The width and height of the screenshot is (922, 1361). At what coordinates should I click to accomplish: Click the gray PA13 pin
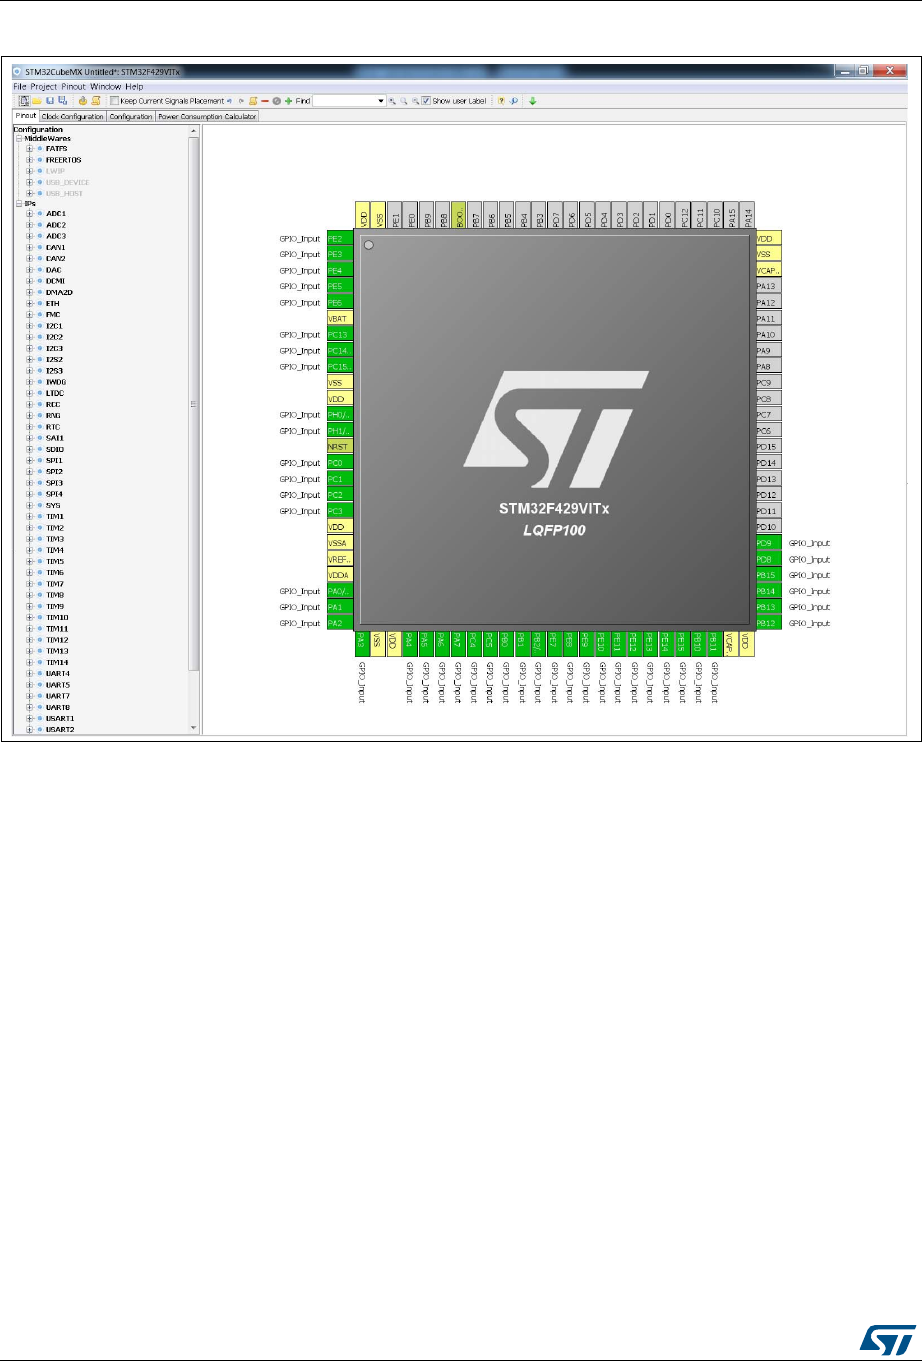[768, 286]
